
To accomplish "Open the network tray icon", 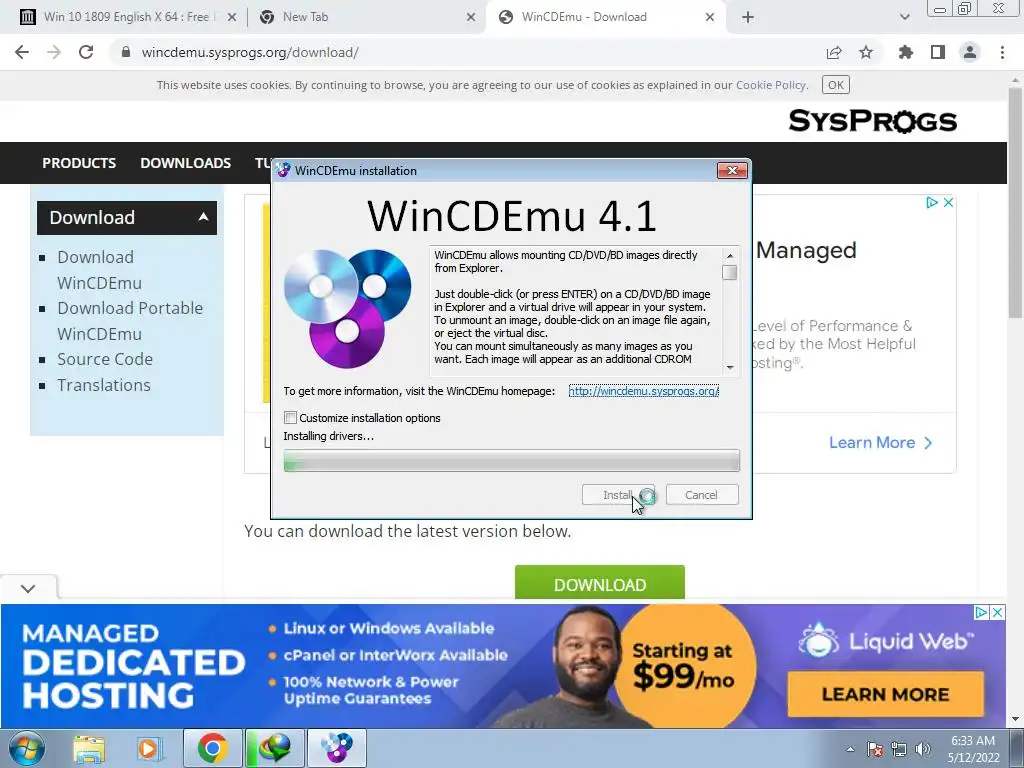I will [x=899, y=749].
